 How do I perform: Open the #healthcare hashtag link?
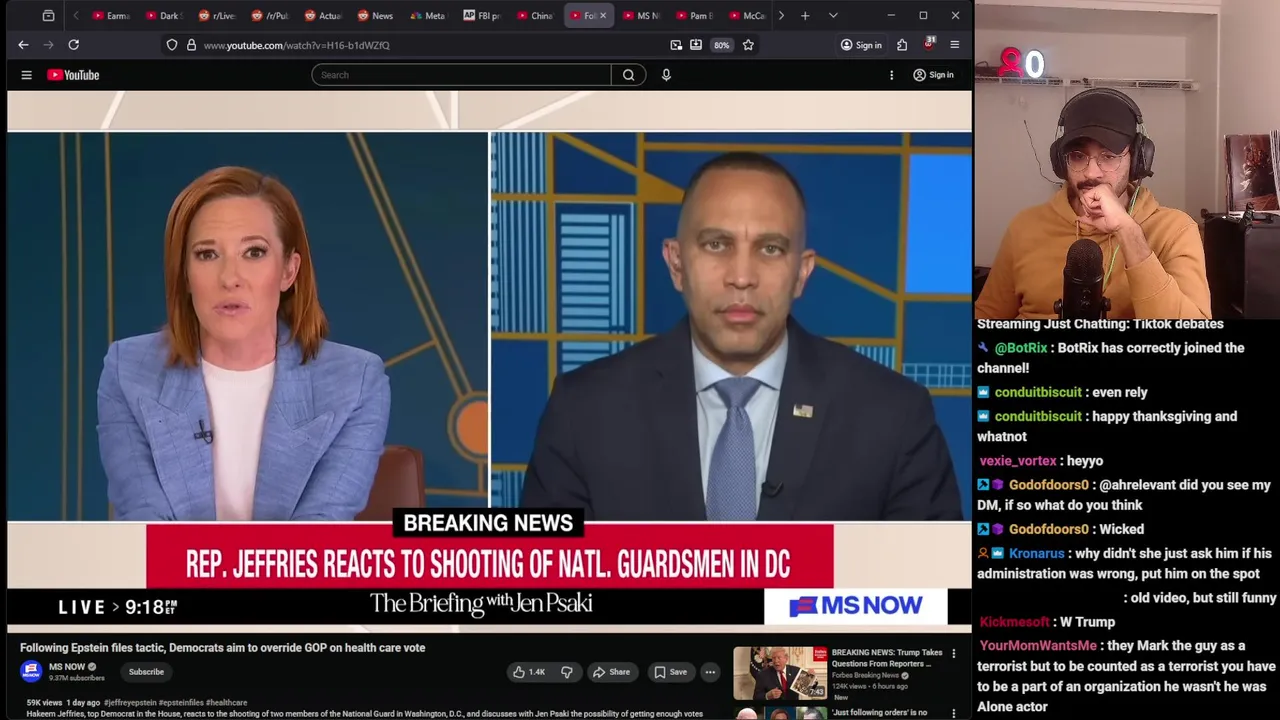coord(226,703)
